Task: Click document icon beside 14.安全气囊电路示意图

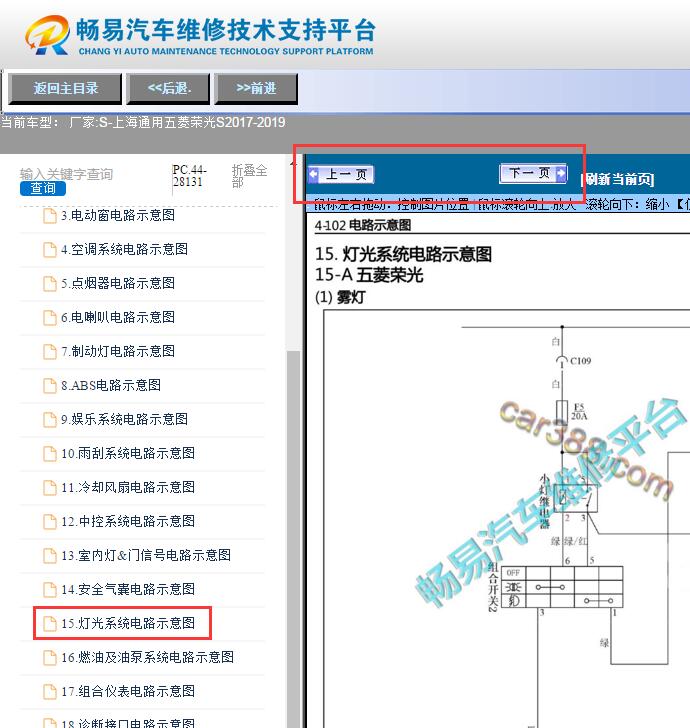Action: tap(50, 590)
